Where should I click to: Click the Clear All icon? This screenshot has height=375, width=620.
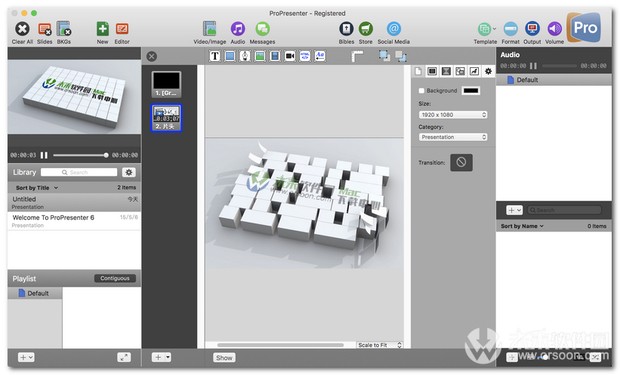22,29
